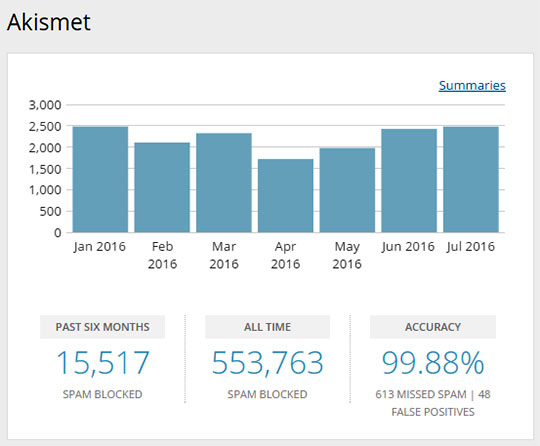This screenshot has height=446, width=540.
Task: Click the Akismet page title
Action: click(49, 22)
